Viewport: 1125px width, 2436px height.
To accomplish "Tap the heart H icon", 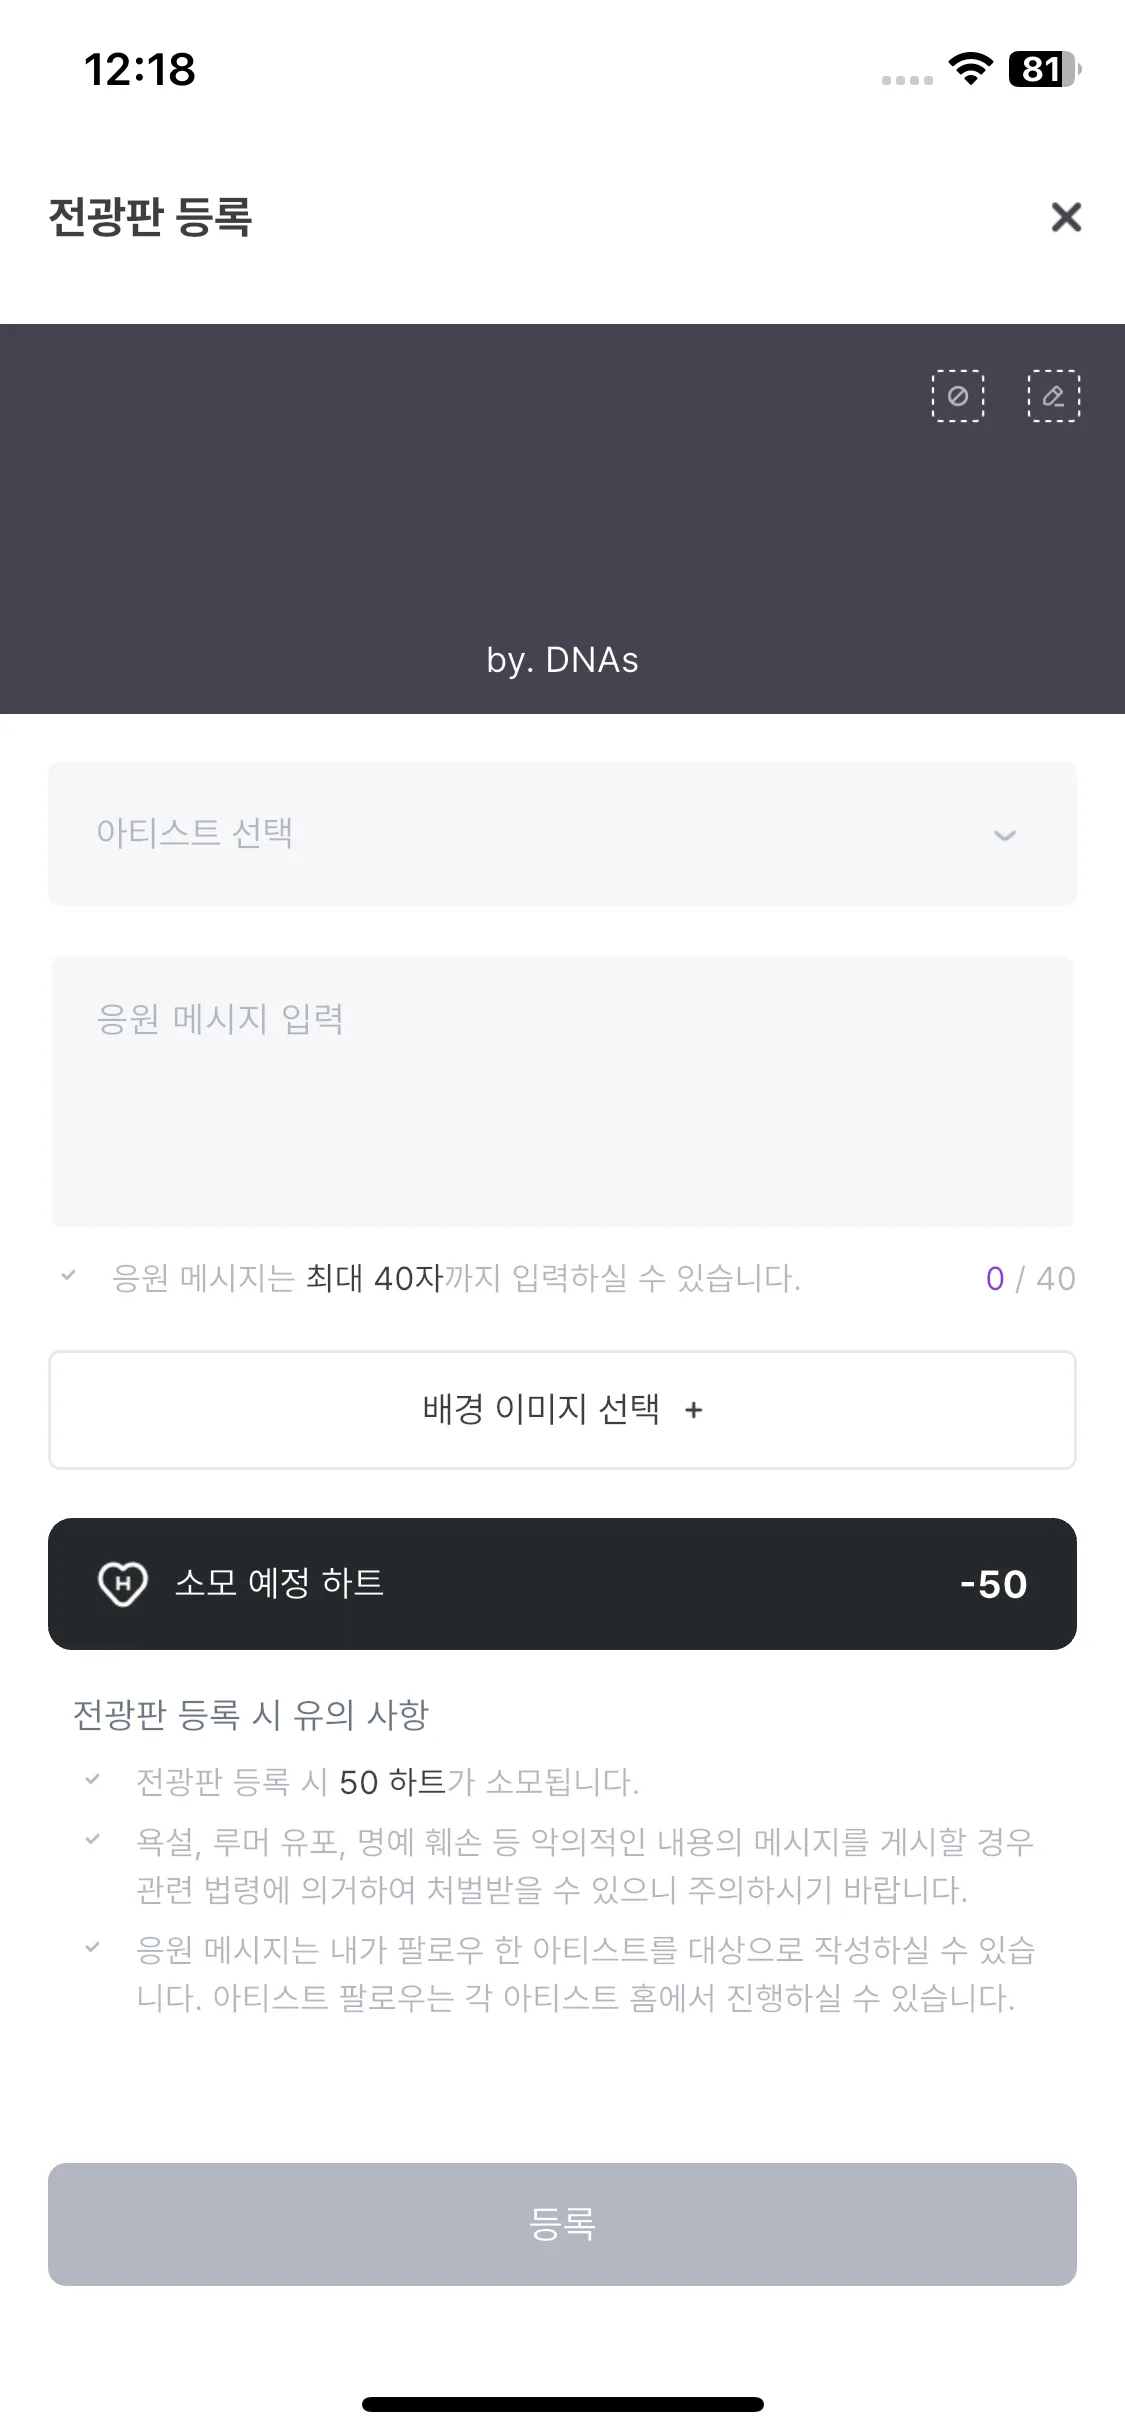I will (122, 1584).
